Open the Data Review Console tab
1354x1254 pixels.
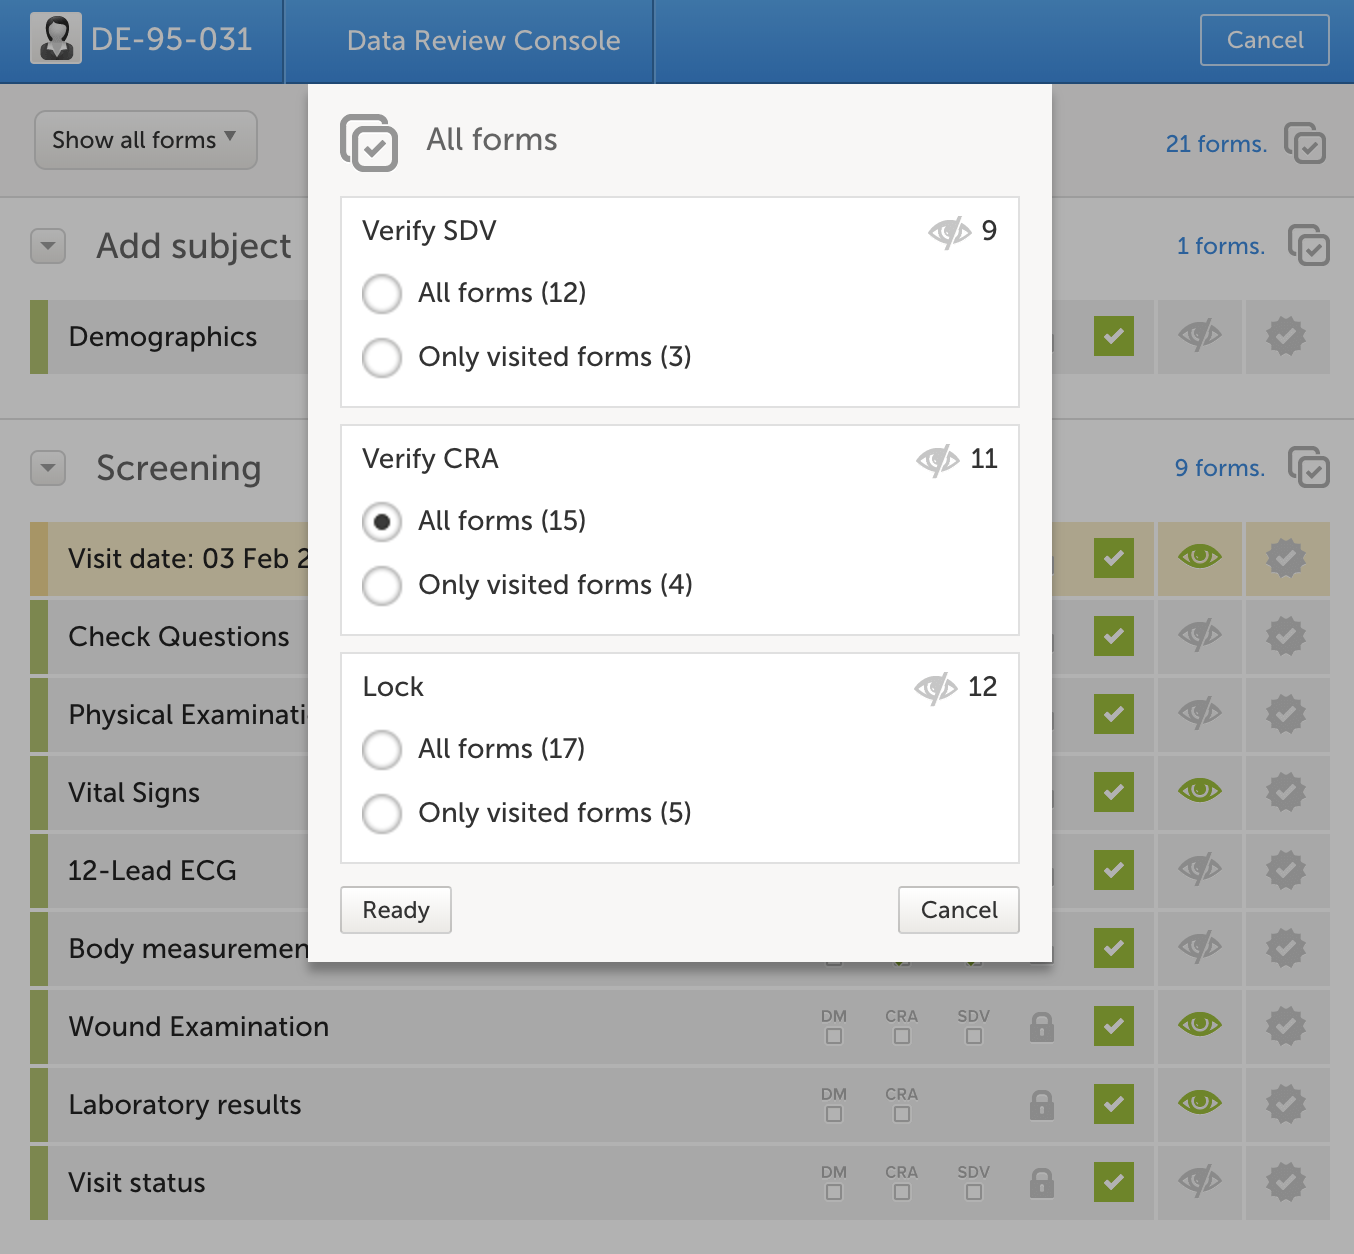click(483, 41)
